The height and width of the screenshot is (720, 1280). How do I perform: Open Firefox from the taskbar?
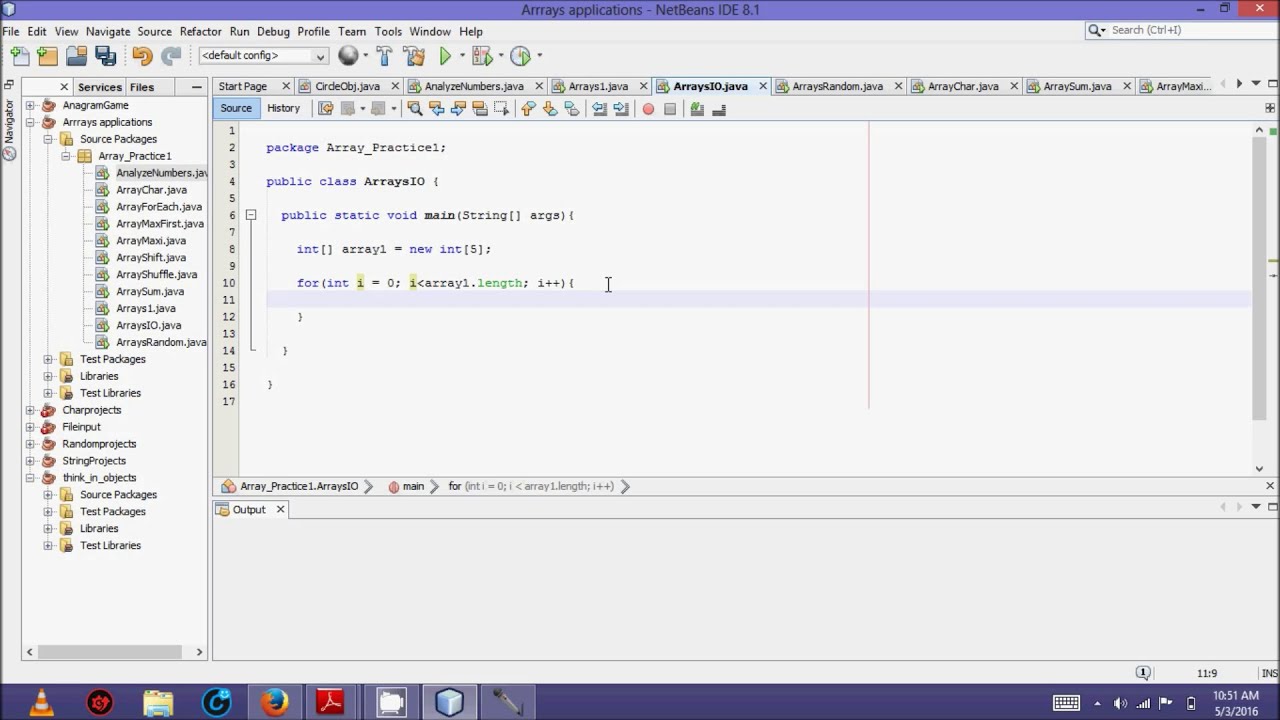[274, 702]
